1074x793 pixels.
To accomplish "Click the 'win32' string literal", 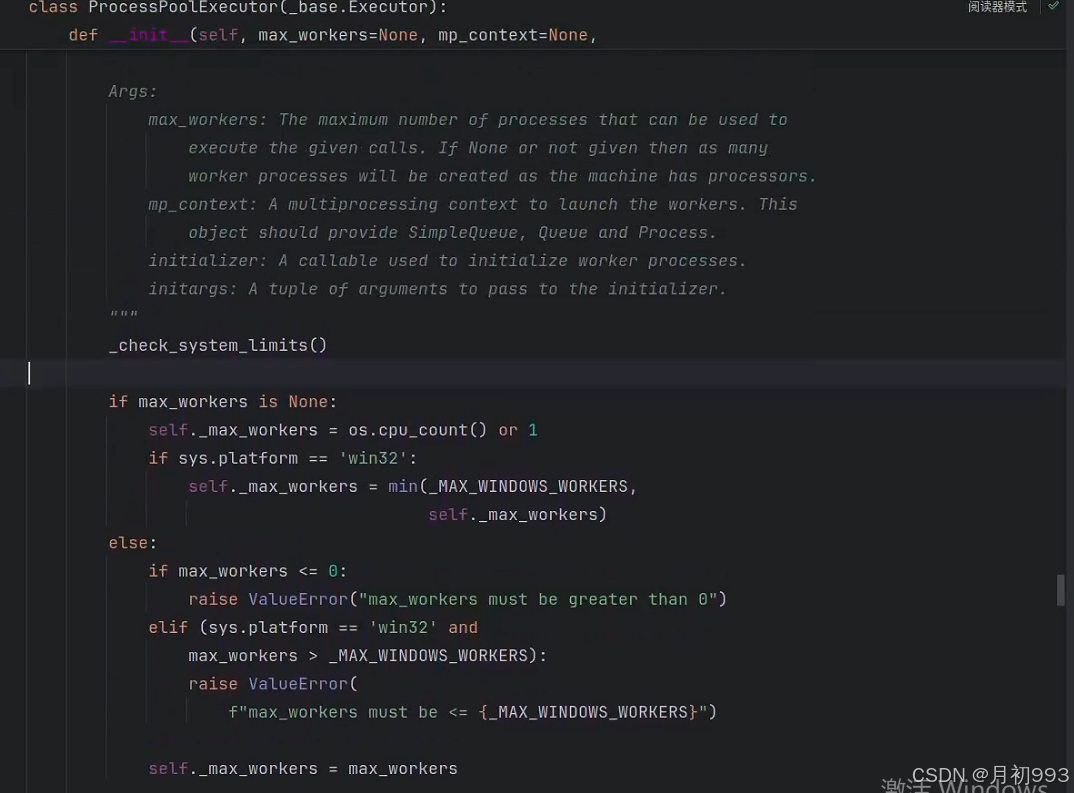I will pos(372,457).
